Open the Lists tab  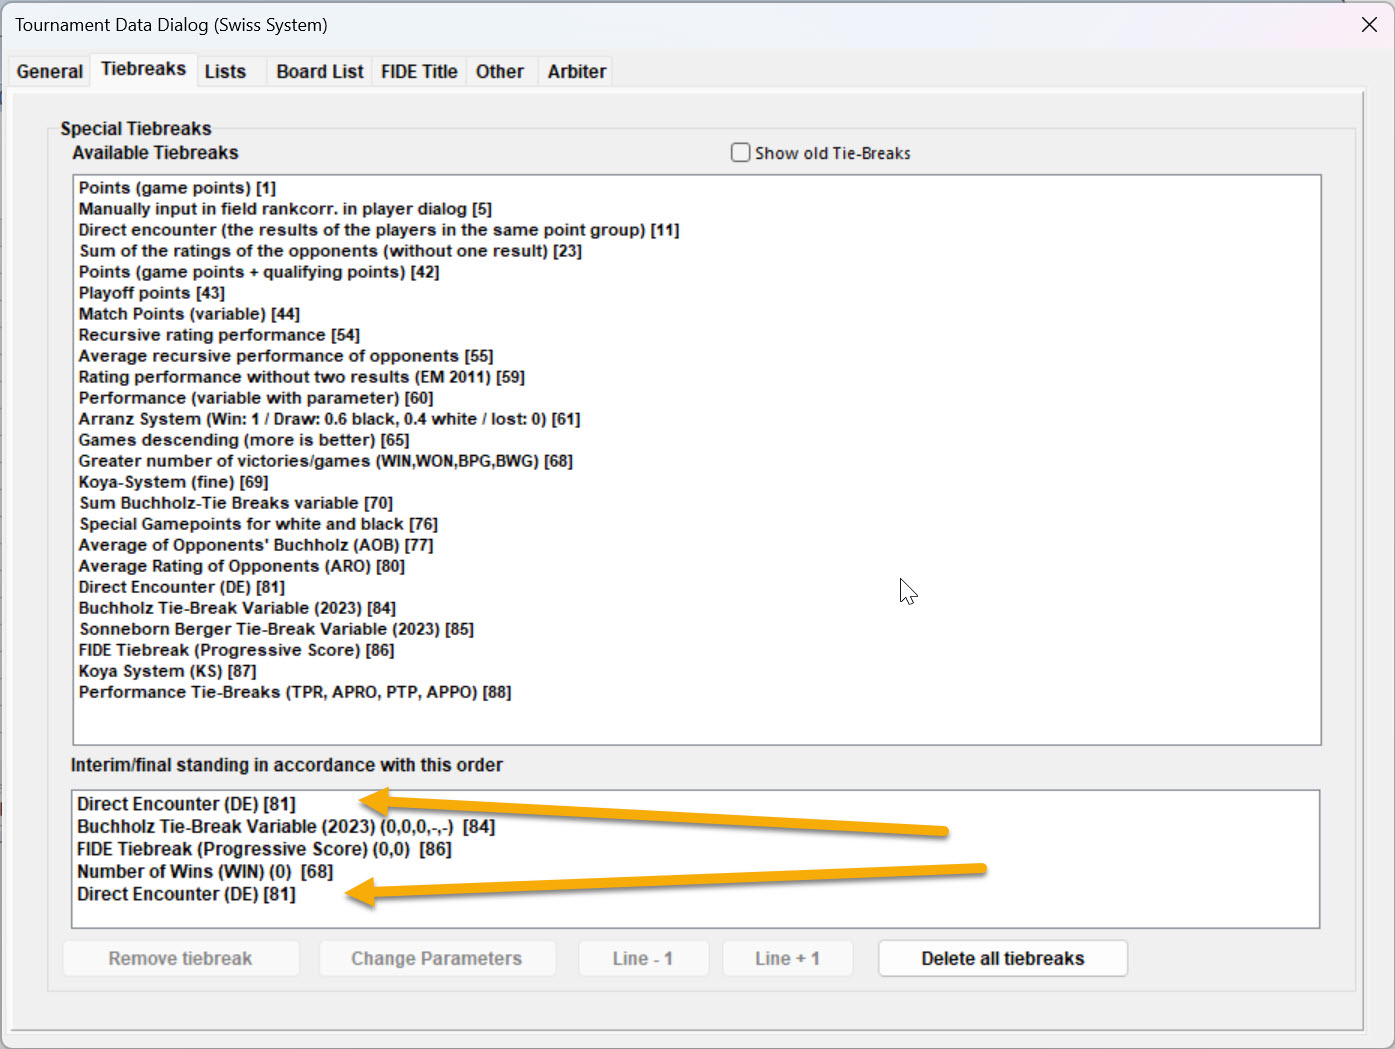point(225,71)
